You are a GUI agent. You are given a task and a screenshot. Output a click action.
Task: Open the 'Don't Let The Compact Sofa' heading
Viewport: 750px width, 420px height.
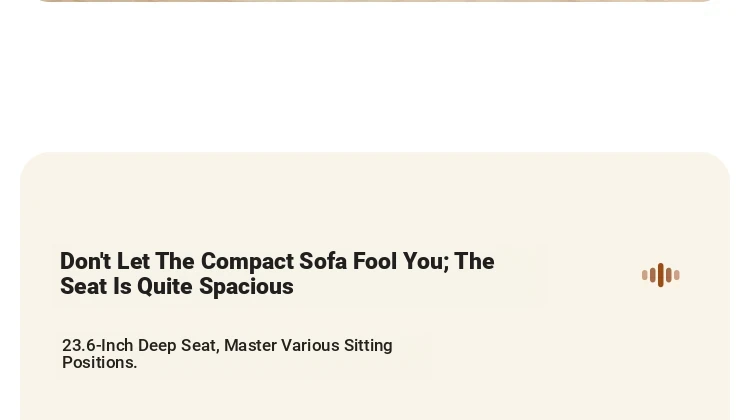(277, 274)
